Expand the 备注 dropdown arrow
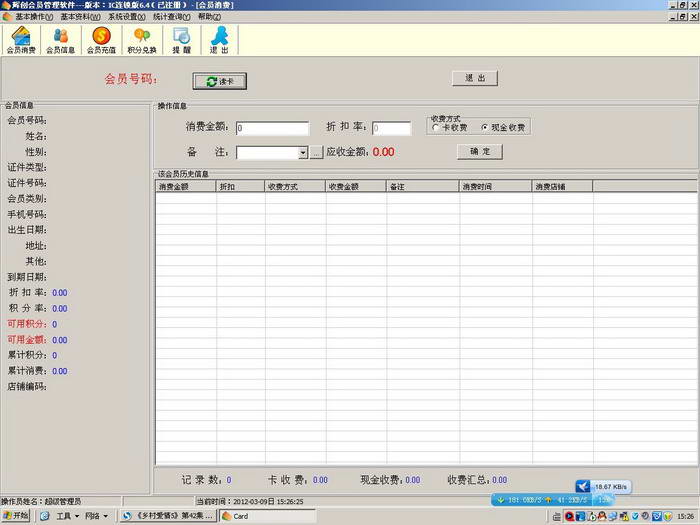Screen dimensions: 700x525 click(303, 153)
